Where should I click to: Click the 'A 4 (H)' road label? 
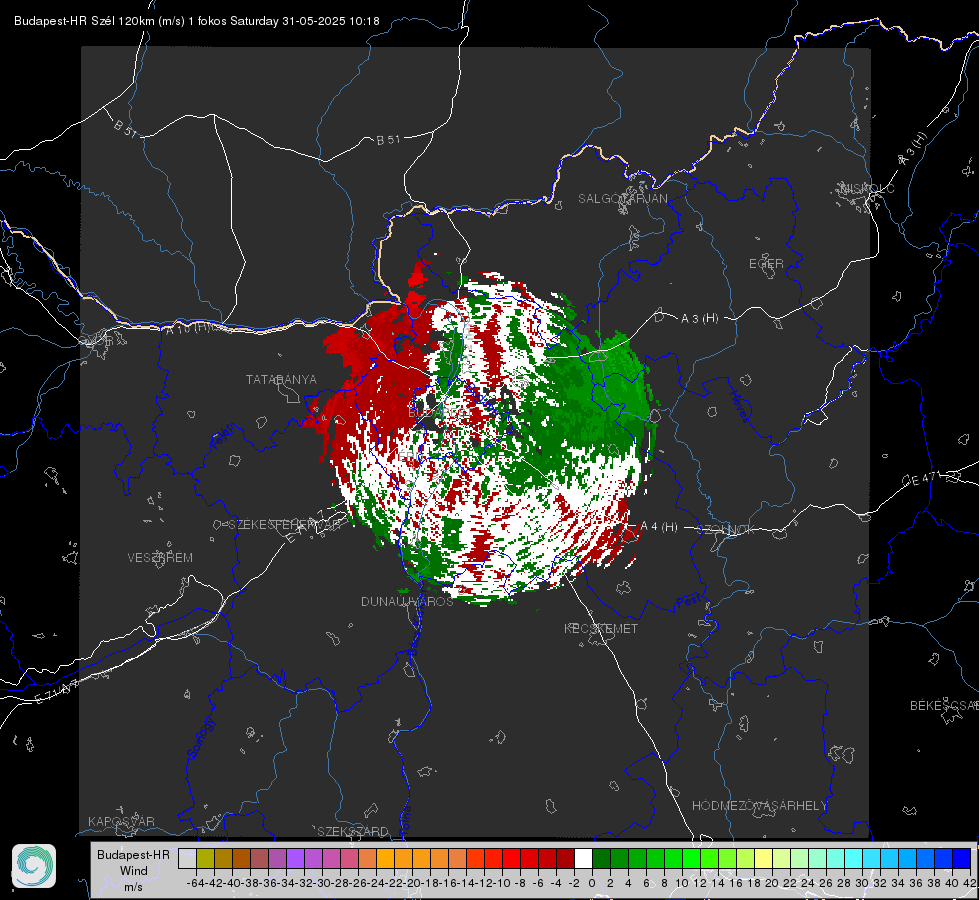coord(659,527)
